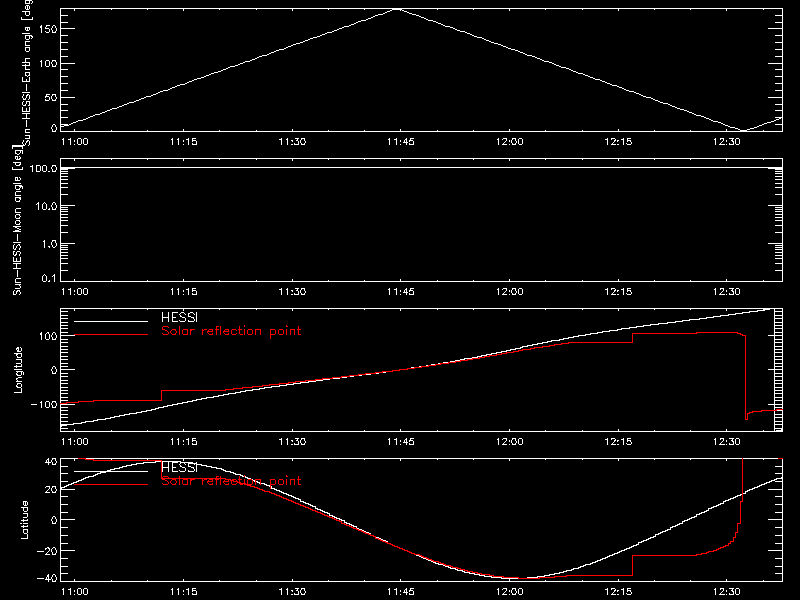Screen dimensions: 800x600
Task: Click the Sun-HESSI-Earth angle axis label
Action: coord(27,73)
